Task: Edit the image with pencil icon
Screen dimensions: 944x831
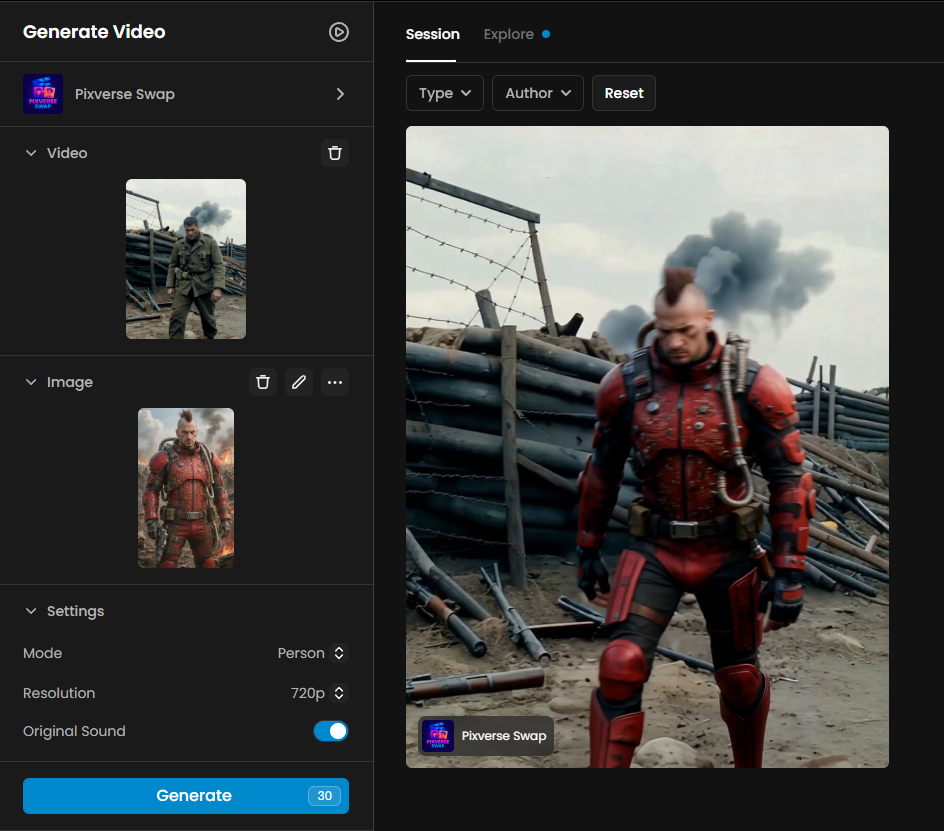Action: coord(299,382)
